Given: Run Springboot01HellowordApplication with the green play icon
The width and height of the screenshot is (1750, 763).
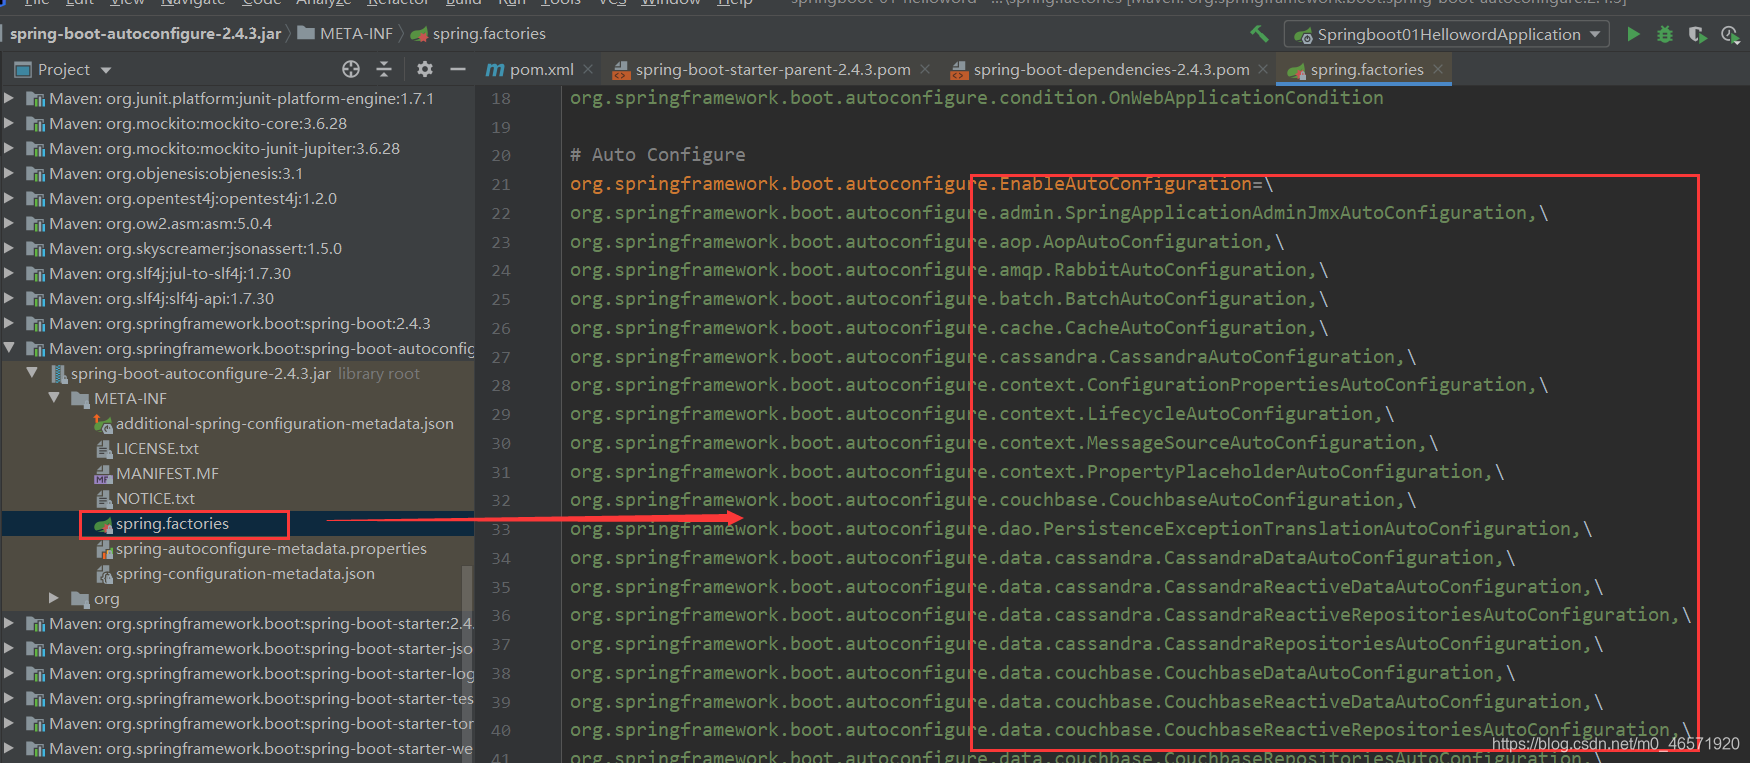Looking at the screenshot, I should coord(1633,34).
